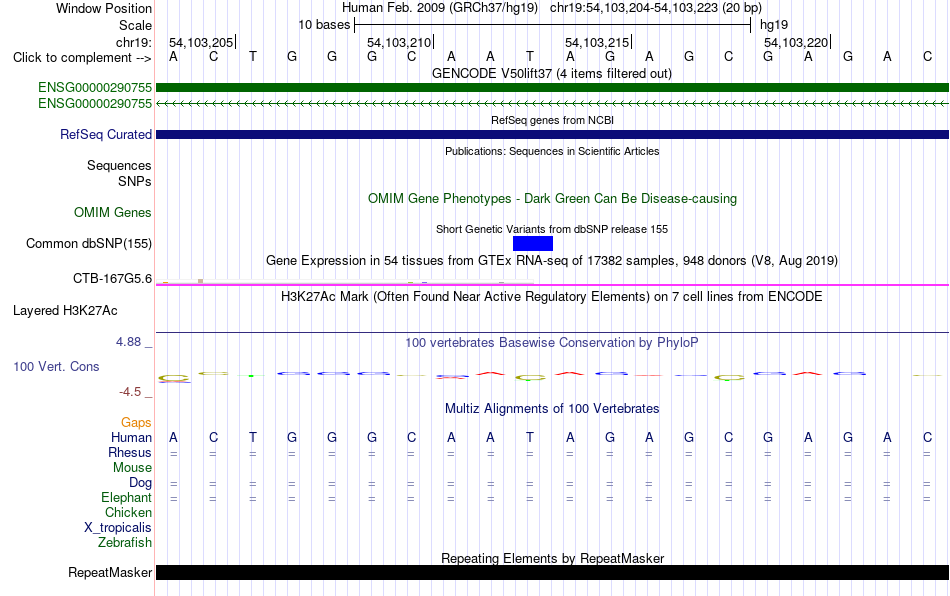The image size is (950, 596).
Task: Click the Scale label
Action: click(x=135, y=25)
